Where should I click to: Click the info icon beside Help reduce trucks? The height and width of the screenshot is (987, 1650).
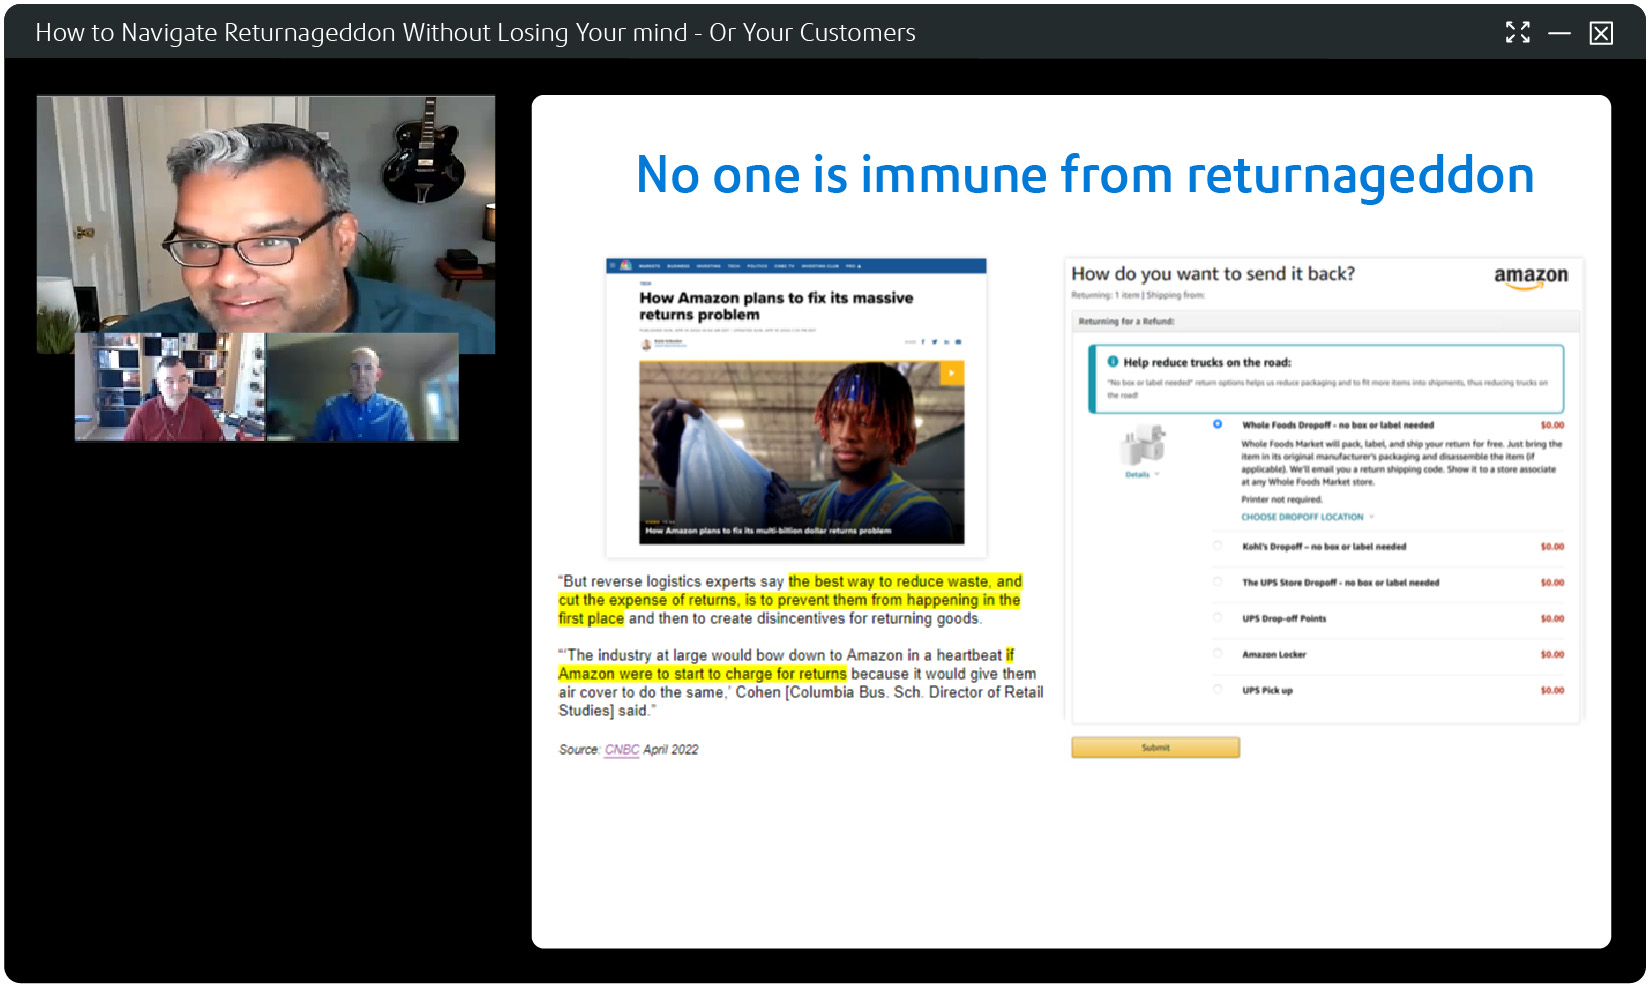[x=1112, y=362]
